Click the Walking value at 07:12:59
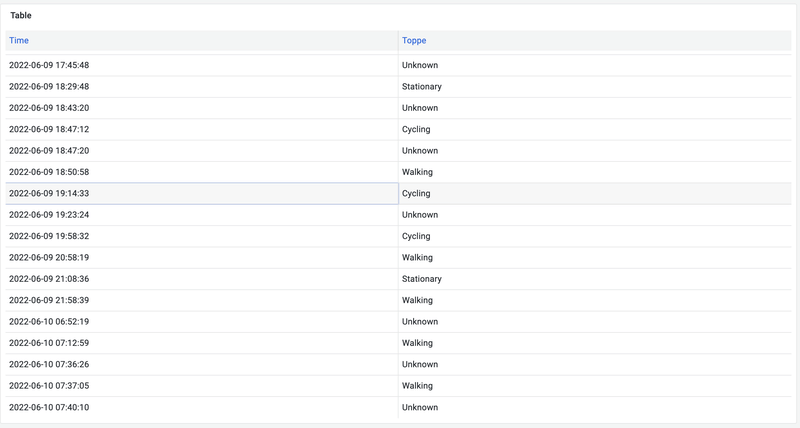Image resolution: width=800 pixels, height=428 pixels. pyautogui.click(x=417, y=343)
